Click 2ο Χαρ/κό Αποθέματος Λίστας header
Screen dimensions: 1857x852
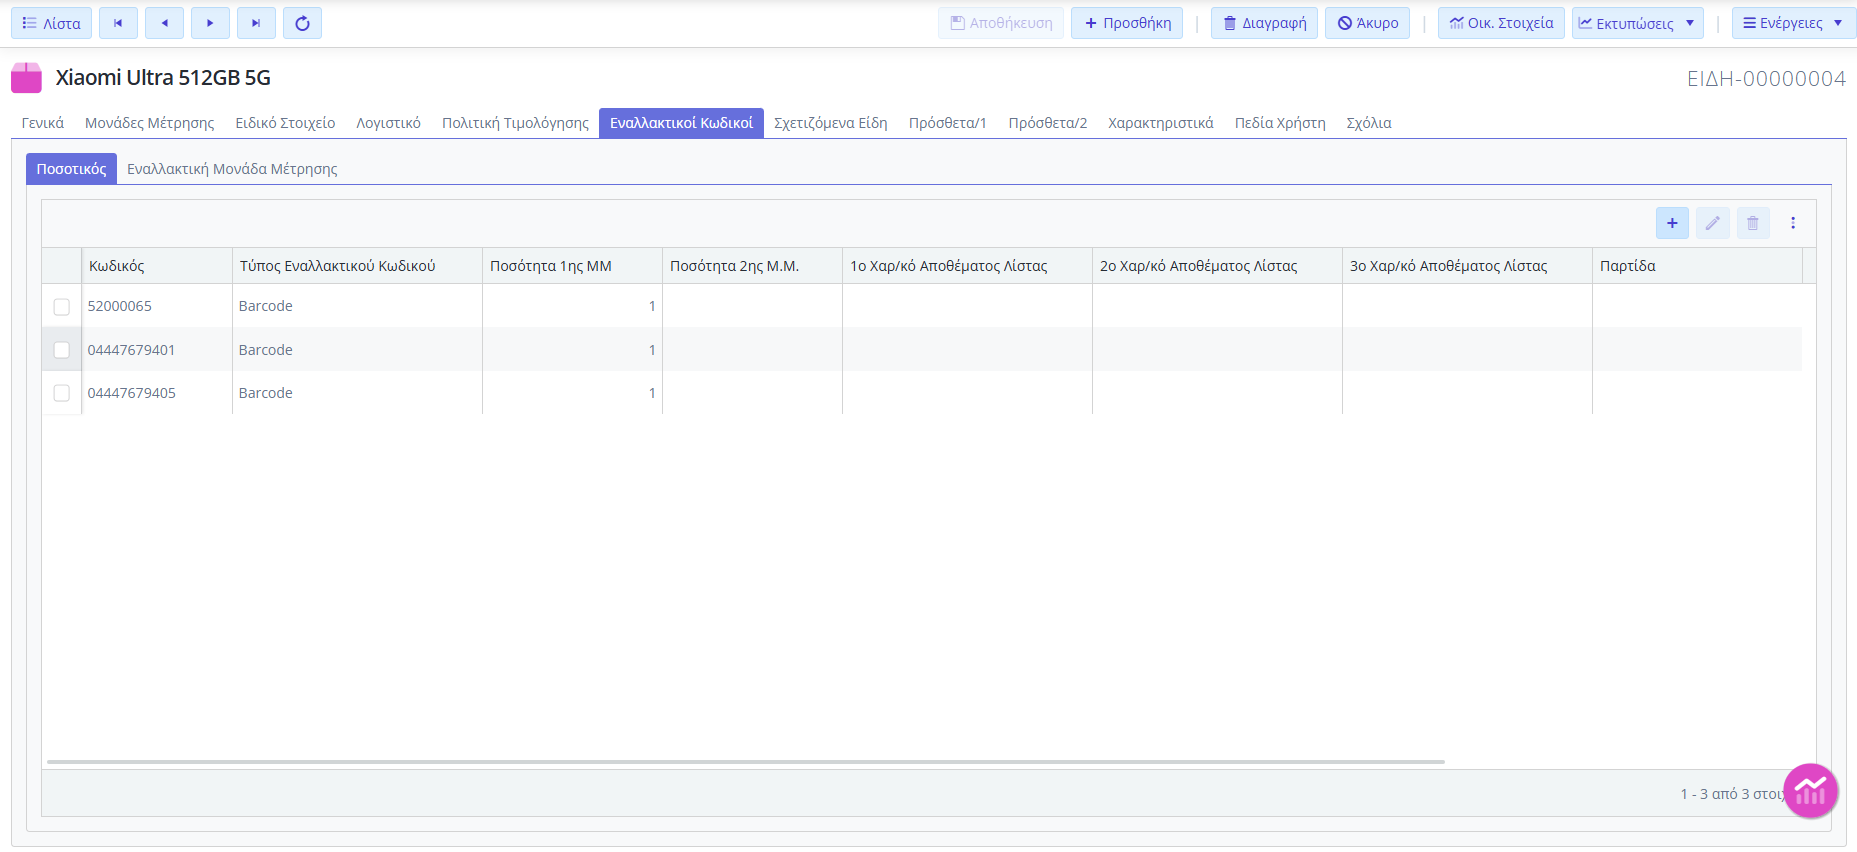[x=1217, y=266]
